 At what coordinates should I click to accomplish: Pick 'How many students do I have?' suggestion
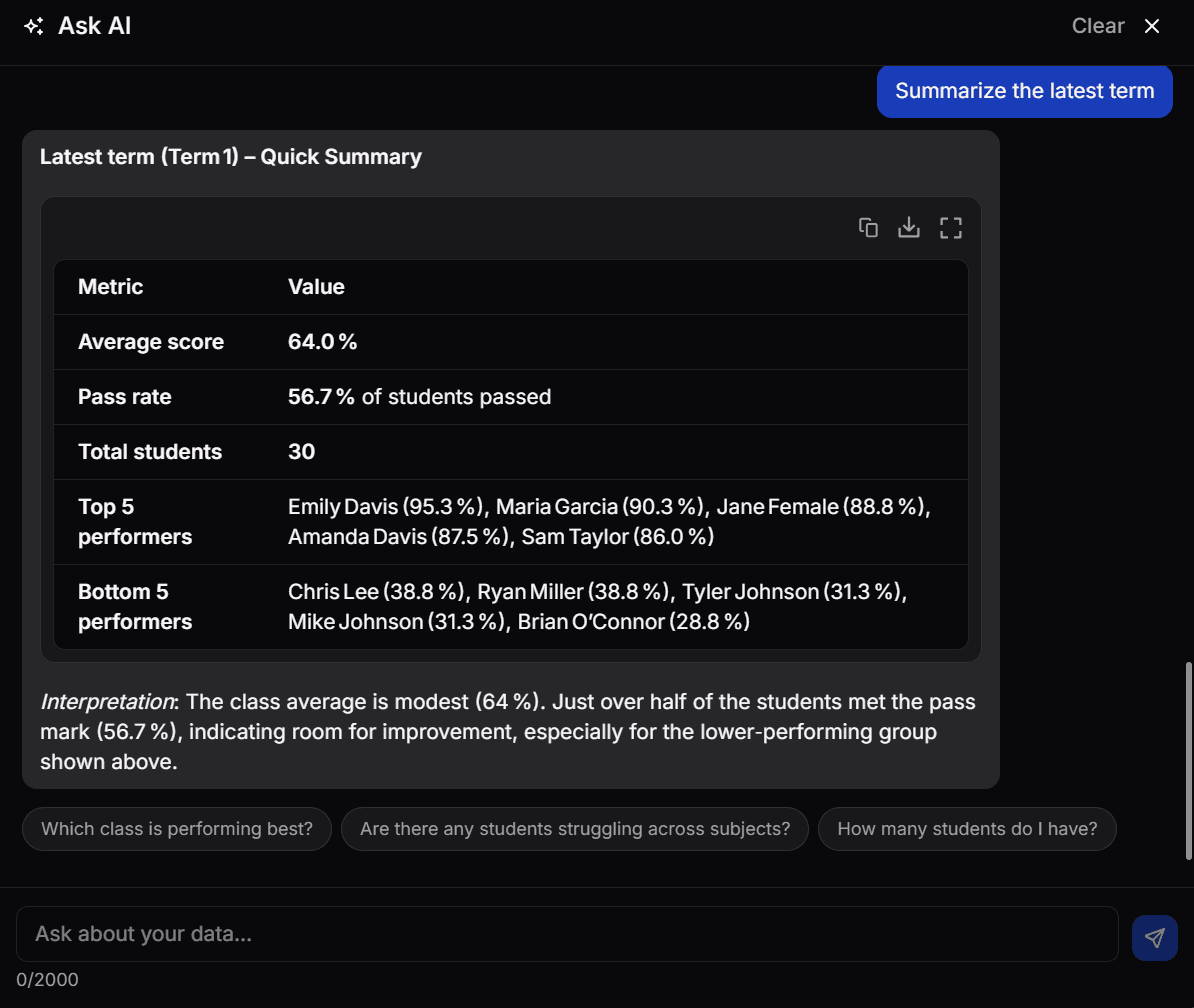click(x=967, y=828)
